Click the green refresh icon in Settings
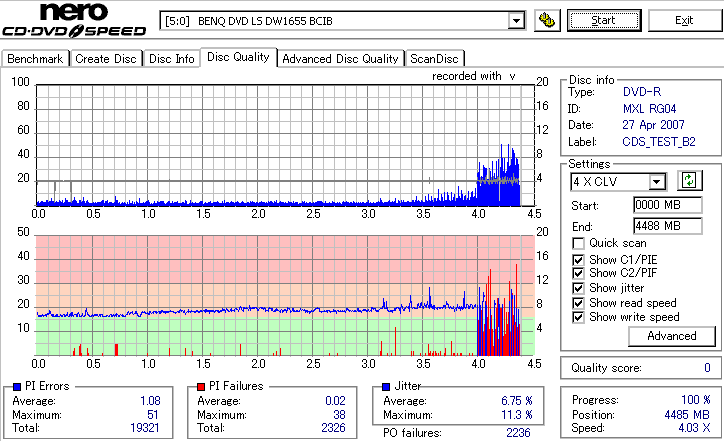Image resolution: width=724 pixels, height=441 pixels. pyautogui.click(x=689, y=180)
